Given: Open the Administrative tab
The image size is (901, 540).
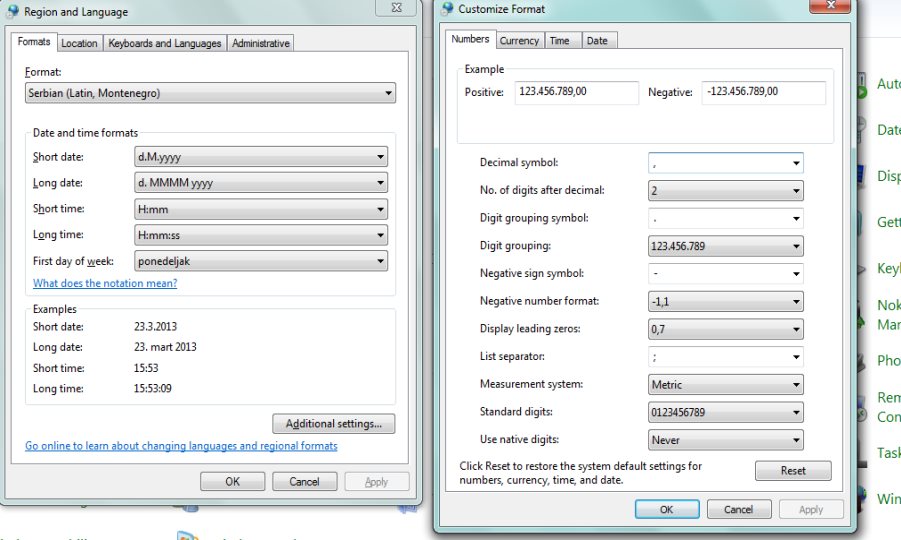Looking at the screenshot, I should tap(261, 43).
